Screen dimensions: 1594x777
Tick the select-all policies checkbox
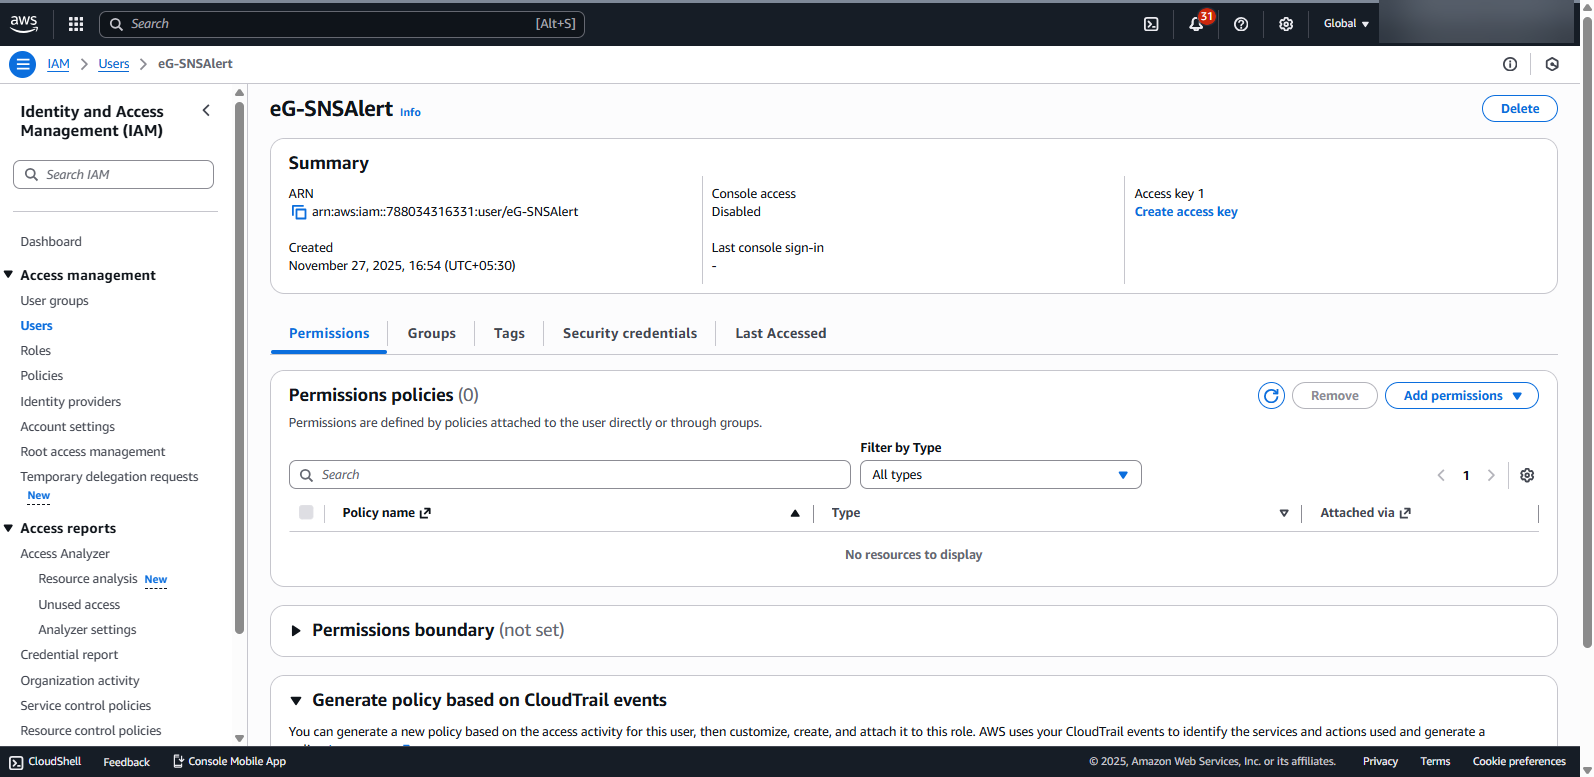(x=306, y=513)
